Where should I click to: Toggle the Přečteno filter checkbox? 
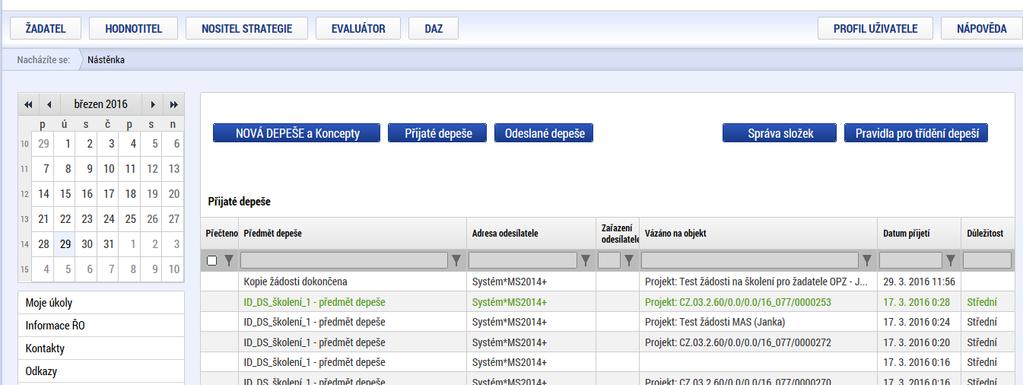[212, 261]
